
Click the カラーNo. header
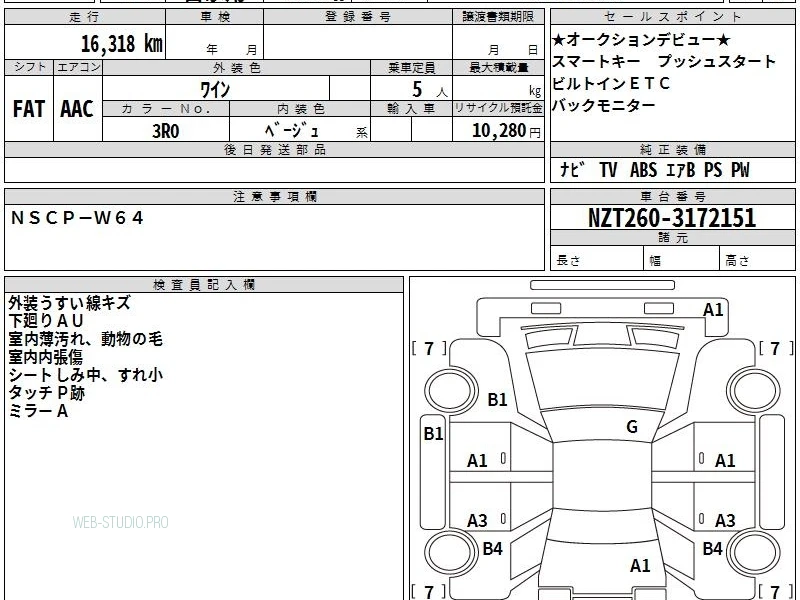point(166,109)
